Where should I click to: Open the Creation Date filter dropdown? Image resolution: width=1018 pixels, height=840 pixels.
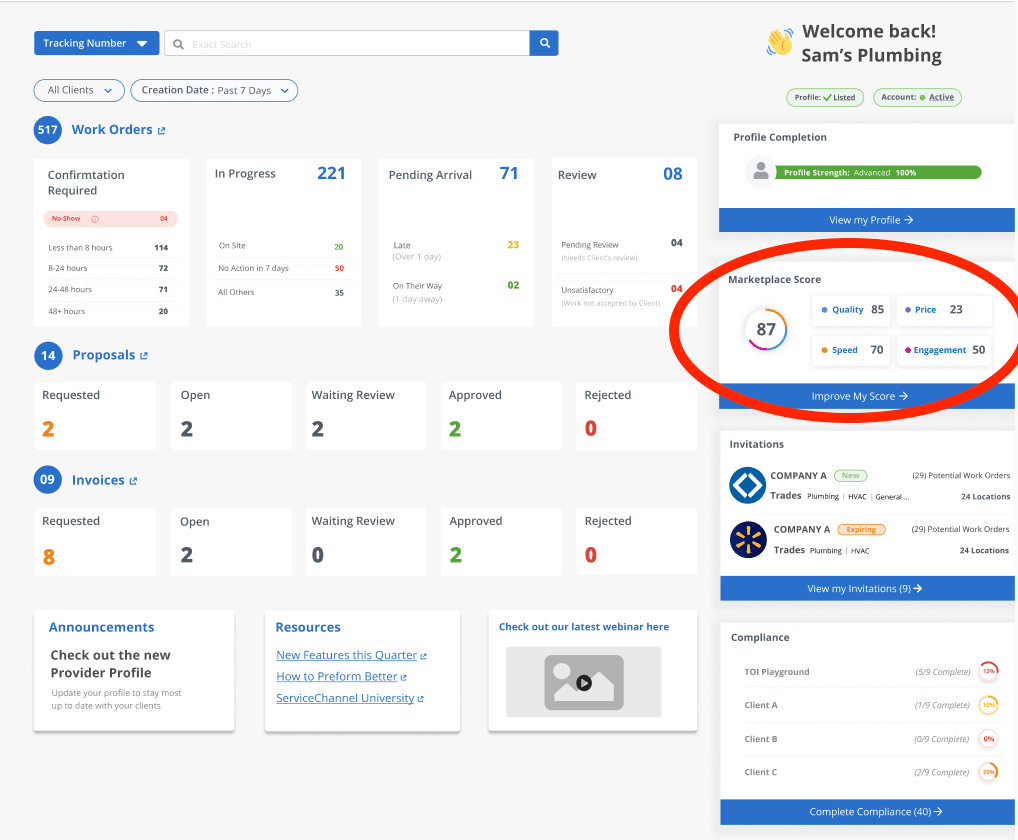214,90
